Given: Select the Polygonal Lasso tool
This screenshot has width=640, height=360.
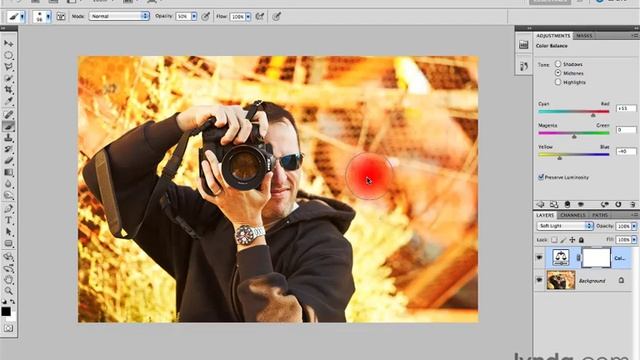Looking at the screenshot, I should coord(9,67).
